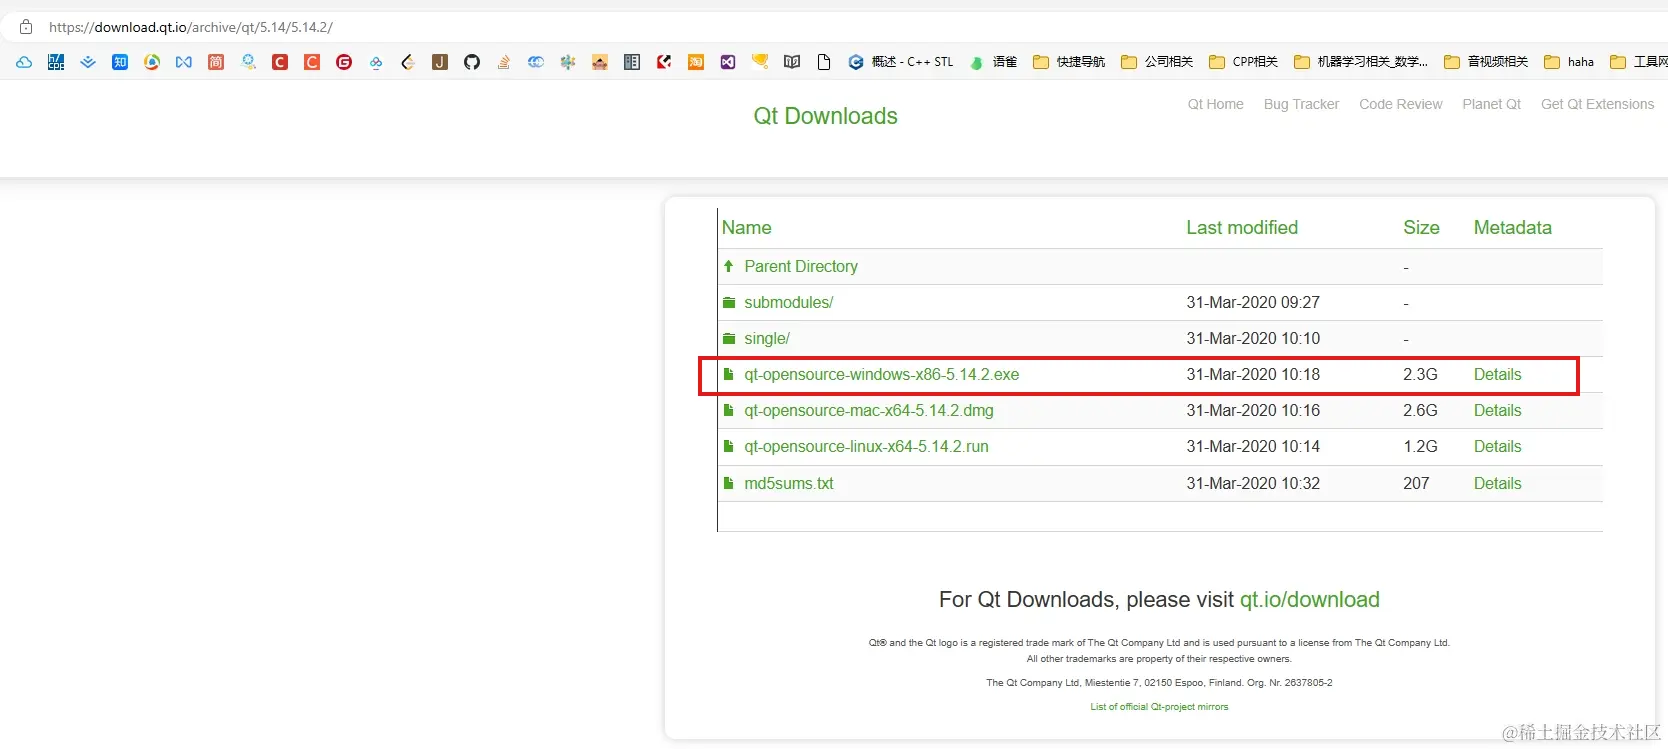This screenshot has height=749, width=1668.
Task: Download qt-opensource-windows-x86-5.14.2.exe
Action: [881, 374]
